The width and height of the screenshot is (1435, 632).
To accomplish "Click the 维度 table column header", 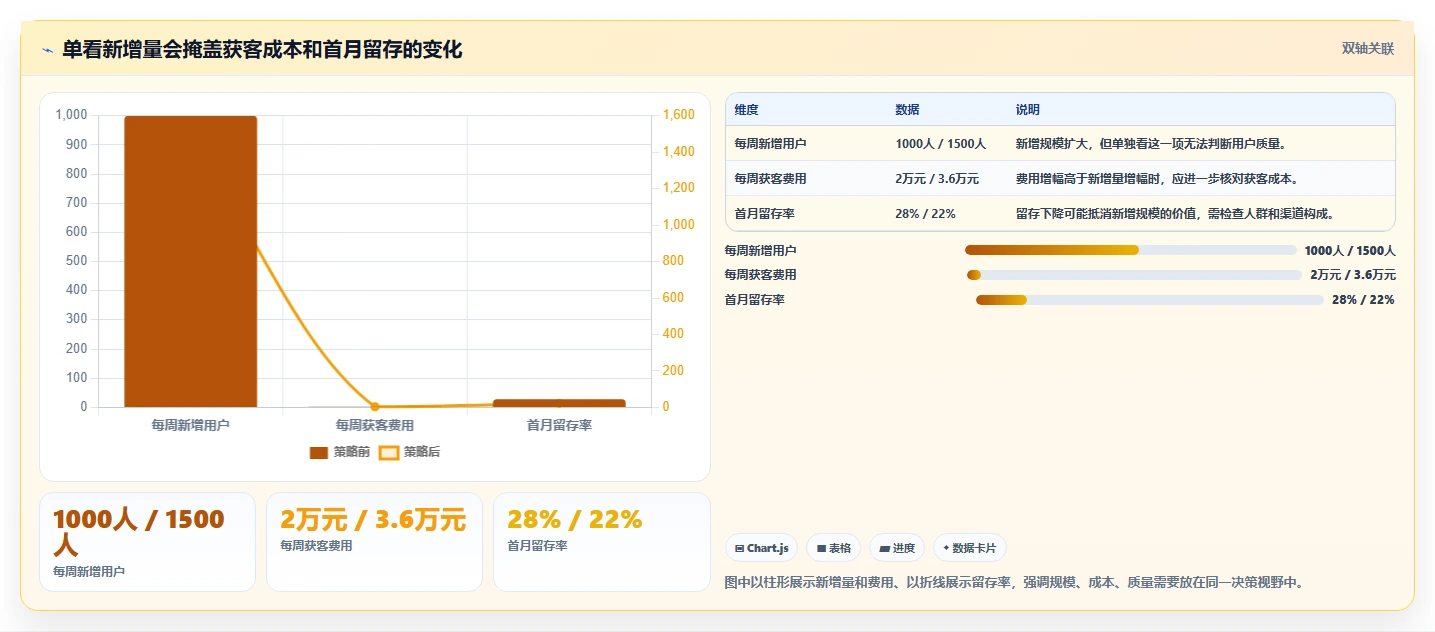I will 746,110.
